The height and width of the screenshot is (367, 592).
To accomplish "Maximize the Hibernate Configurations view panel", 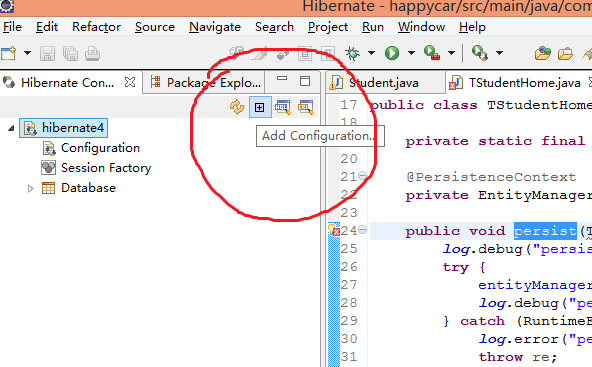I will (x=305, y=81).
